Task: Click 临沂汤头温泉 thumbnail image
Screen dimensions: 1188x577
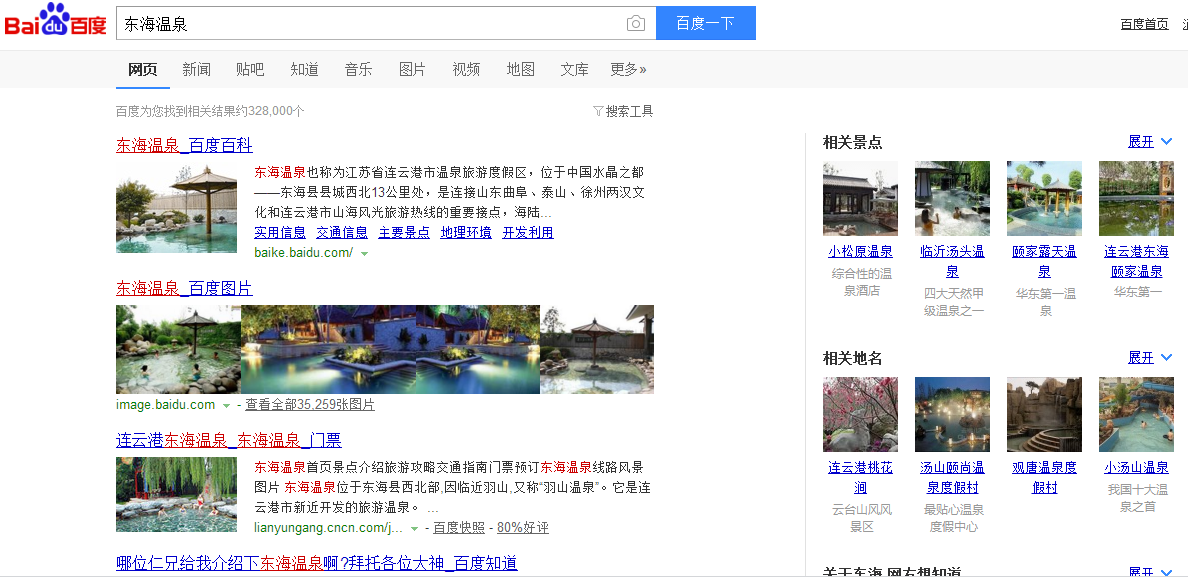Action: [x=952, y=198]
